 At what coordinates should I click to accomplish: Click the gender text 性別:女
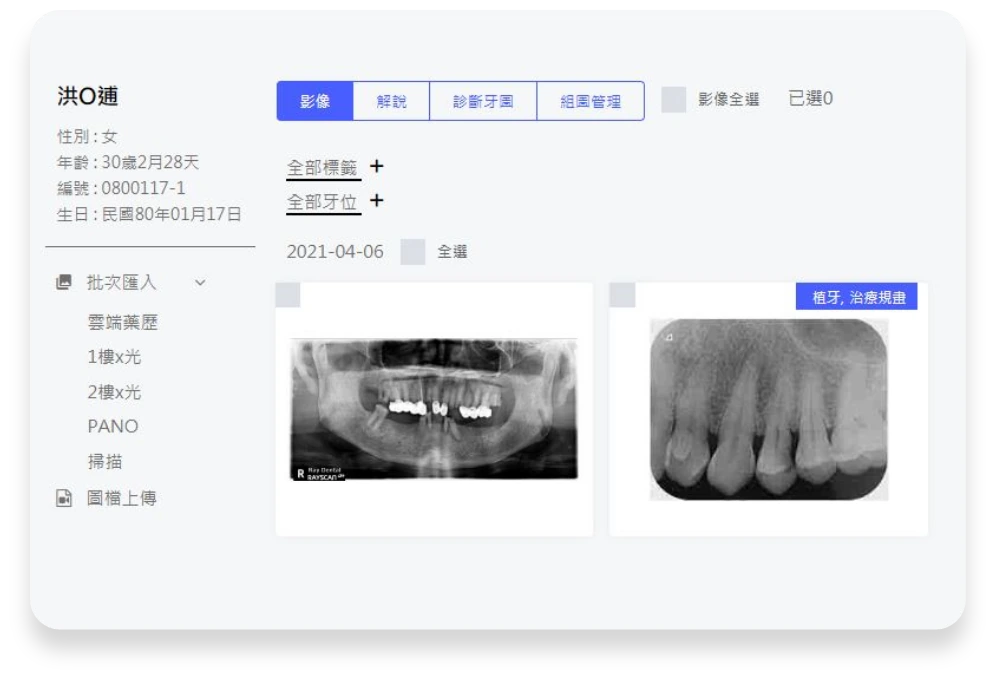click(87, 136)
